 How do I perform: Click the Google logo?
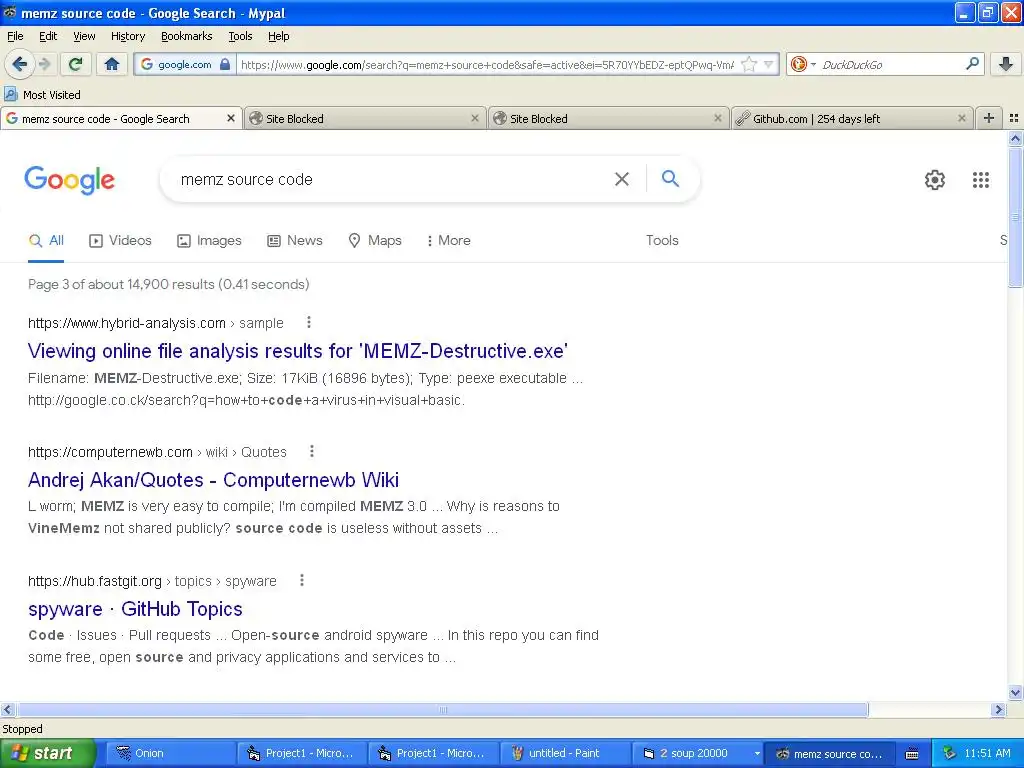tap(69, 180)
